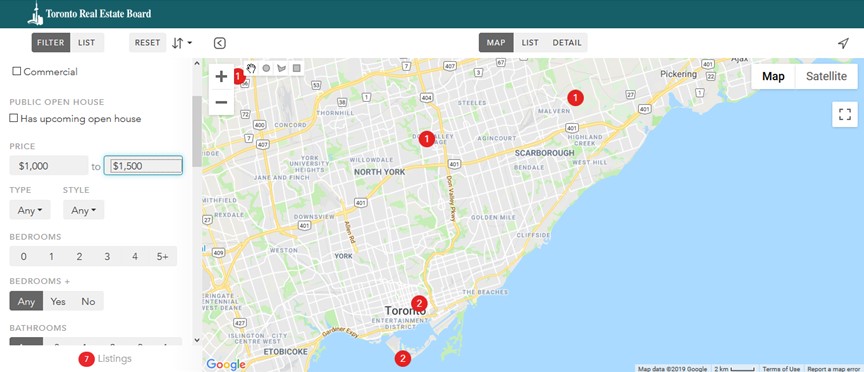Enable Has upcoming open house
Viewport: 864px width, 372px height.
(14, 118)
